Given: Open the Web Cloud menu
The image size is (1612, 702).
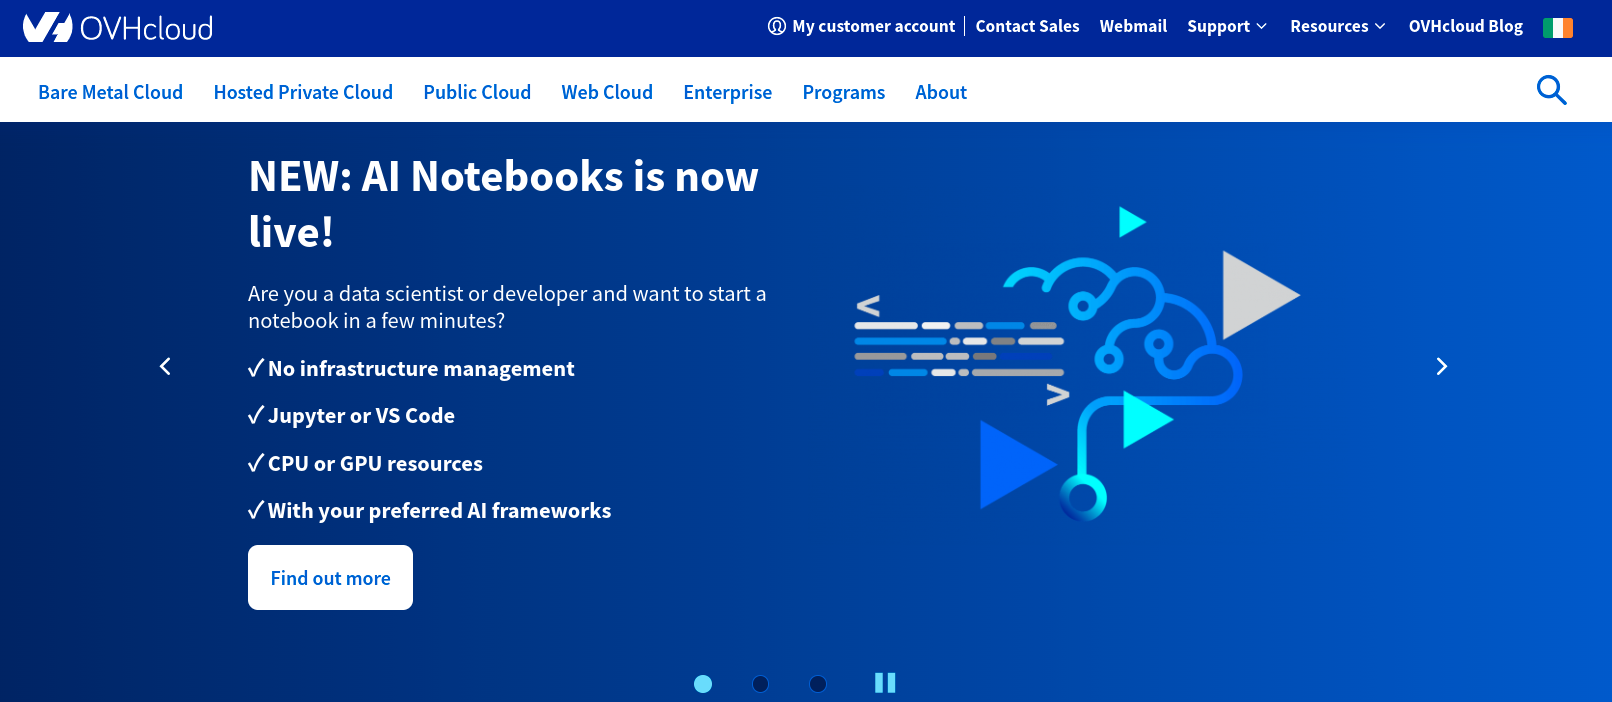Looking at the screenshot, I should tap(607, 92).
